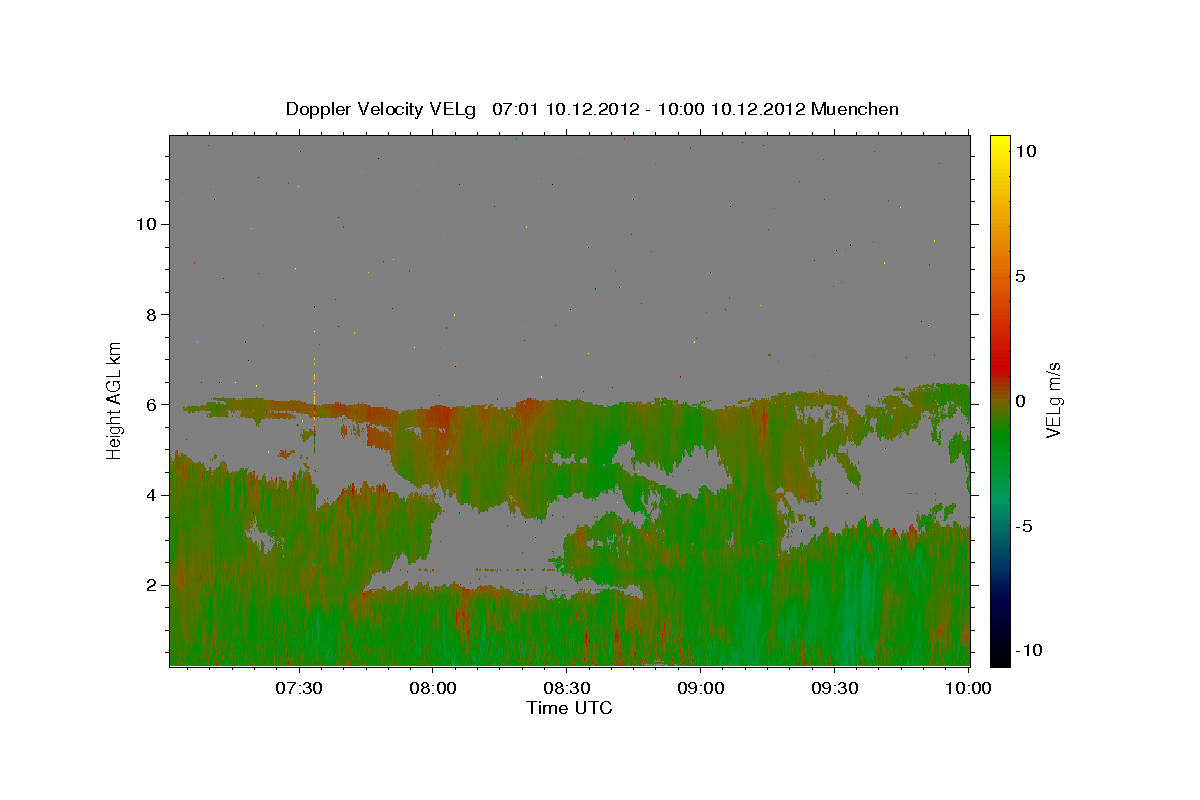Click the 10:00 time tick label
This screenshot has height=800, width=1200.
[x=968, y=689]
